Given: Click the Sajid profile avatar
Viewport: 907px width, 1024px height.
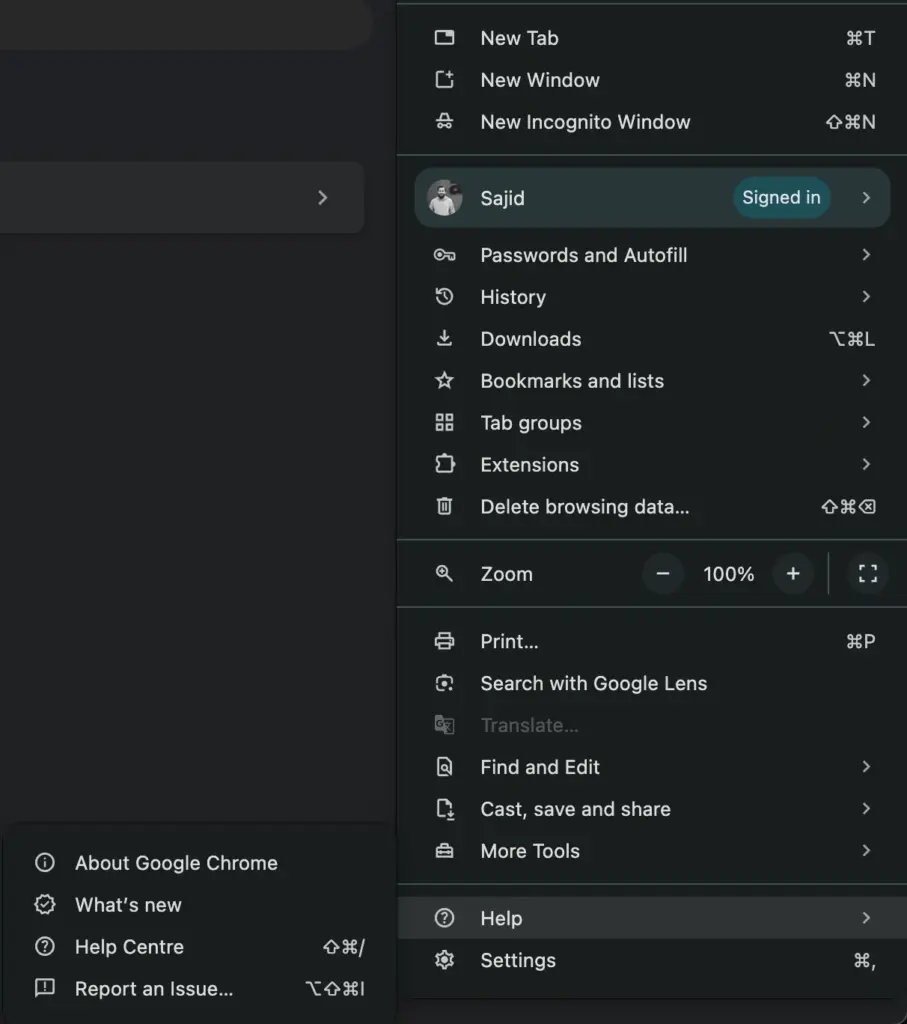Looking at the screenshot, I should tap(445, 198).
